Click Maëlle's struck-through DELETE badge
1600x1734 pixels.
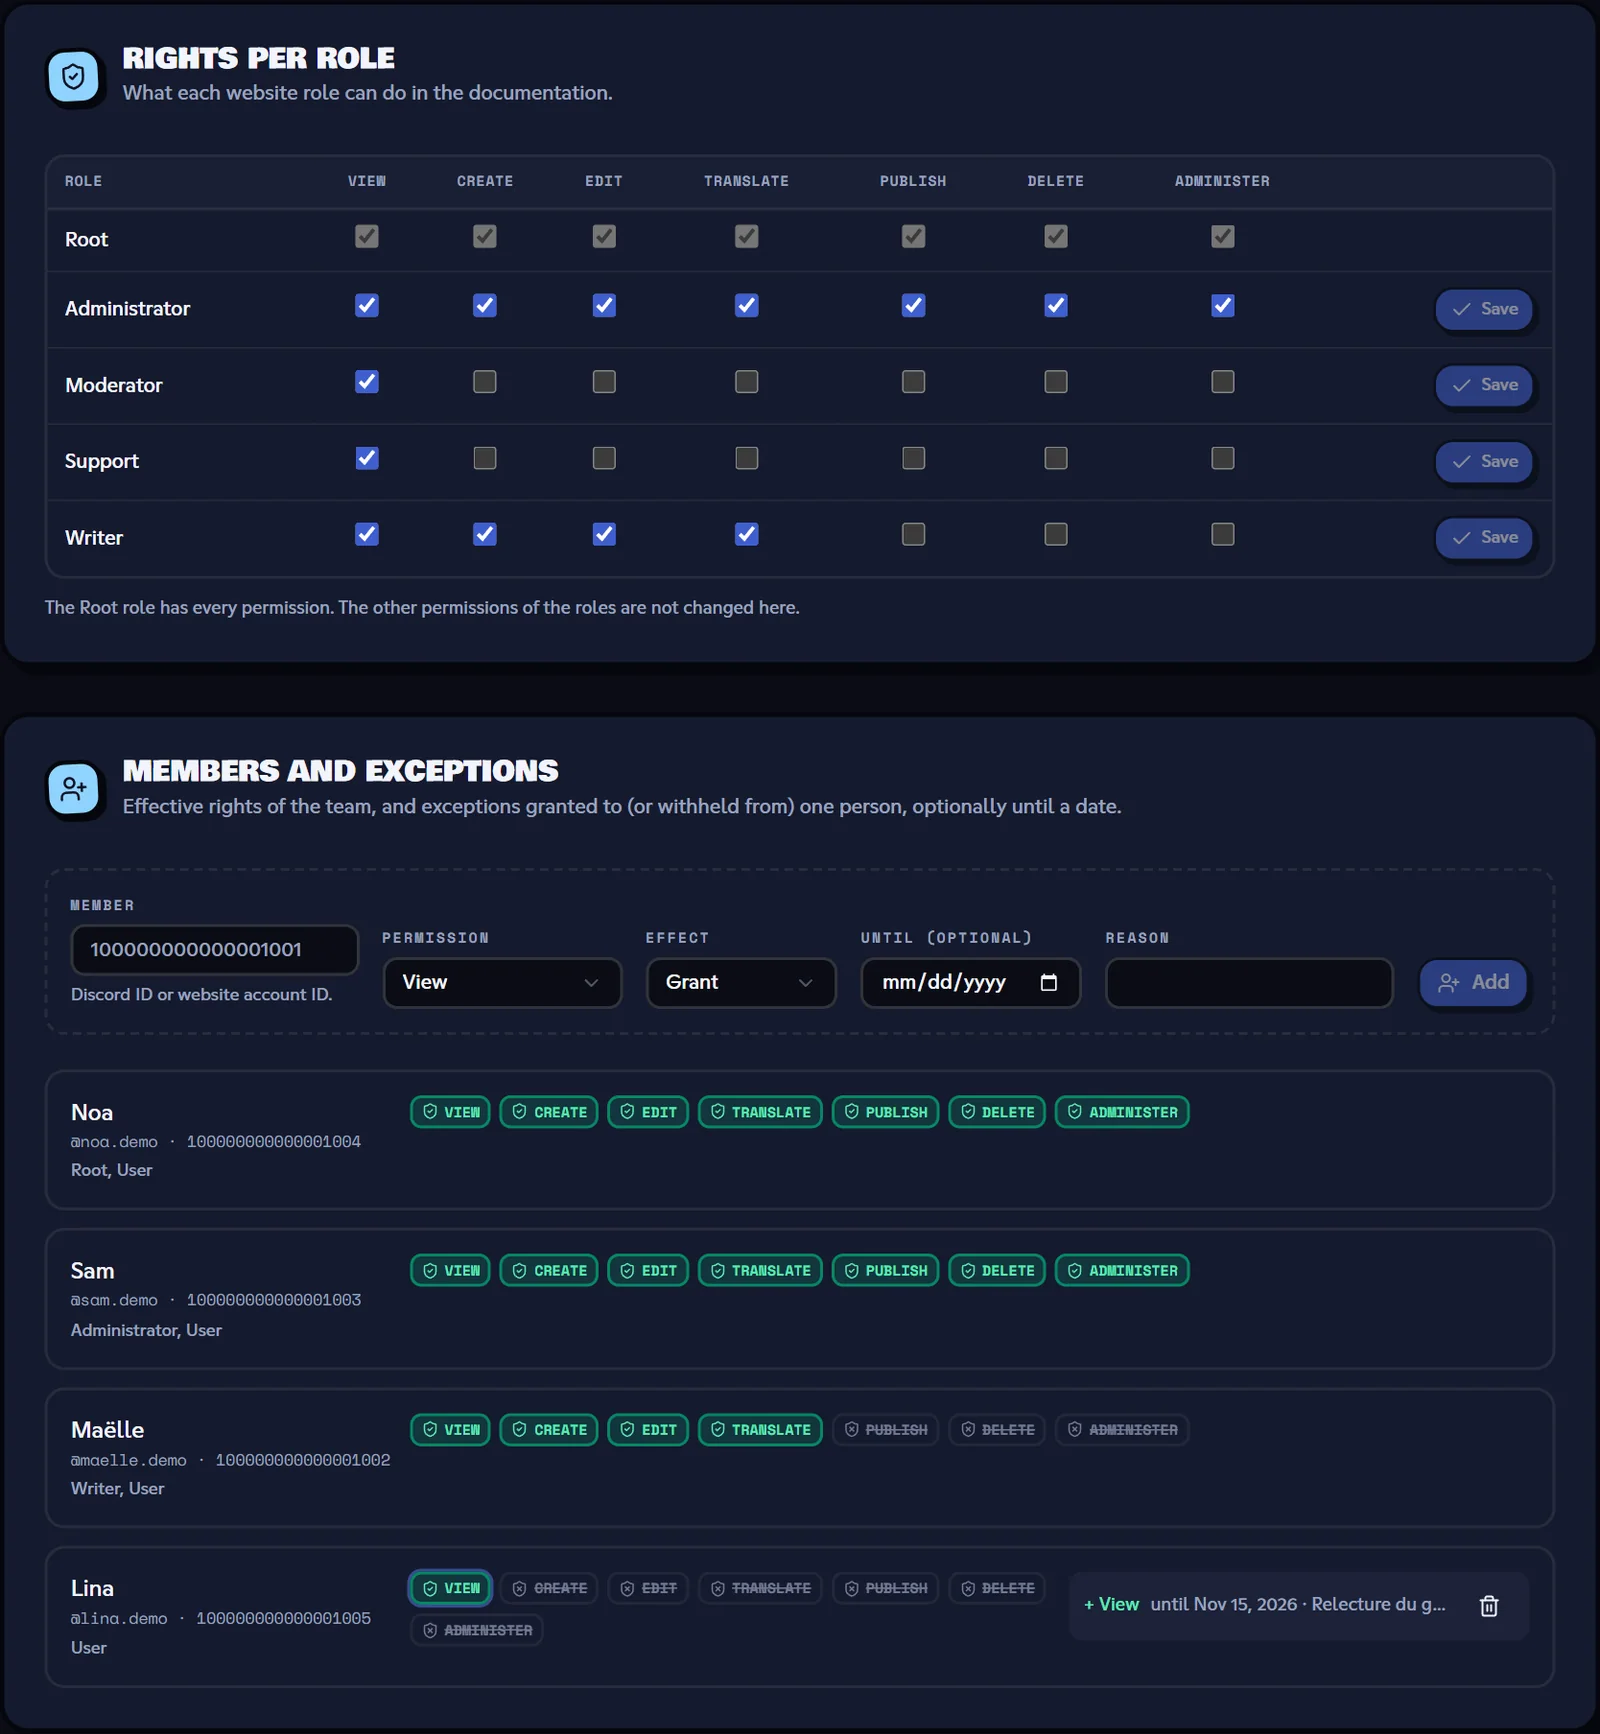[997, 1430]
